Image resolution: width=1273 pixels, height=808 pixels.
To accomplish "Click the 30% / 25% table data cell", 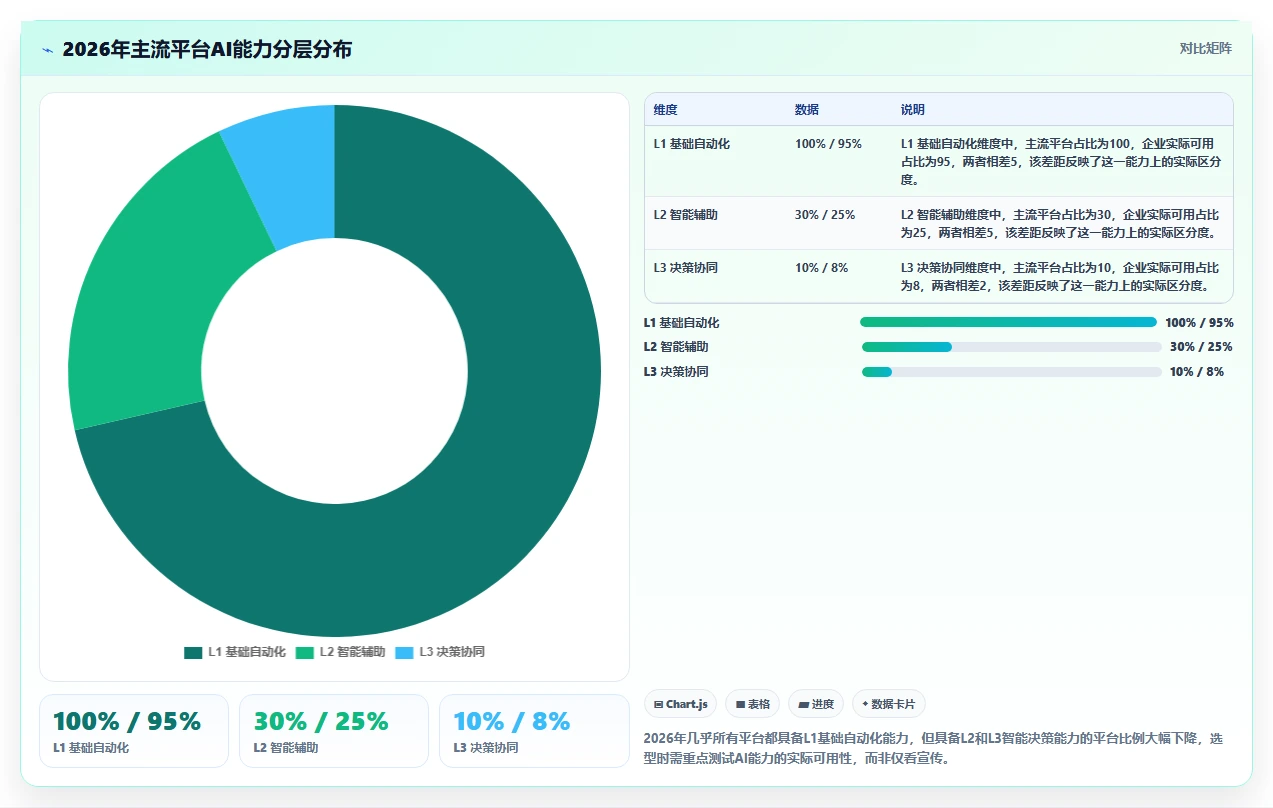I will [825, 215].
